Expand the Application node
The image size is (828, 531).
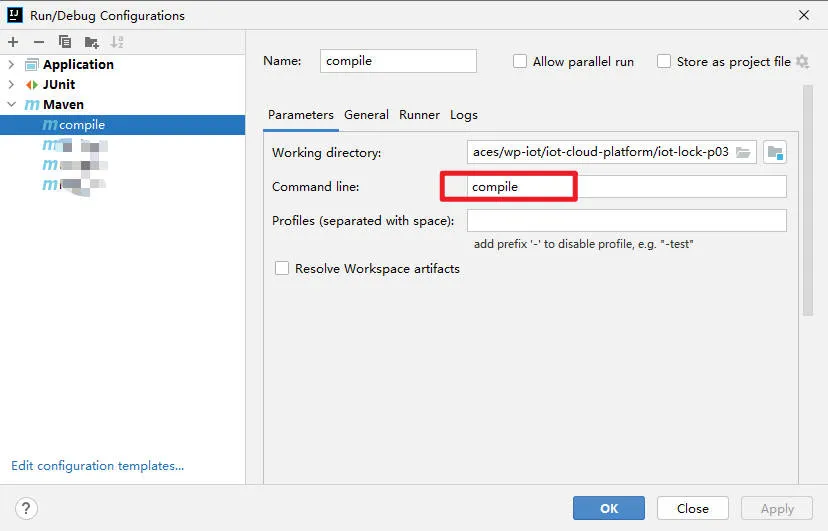[x=11, y=64]
